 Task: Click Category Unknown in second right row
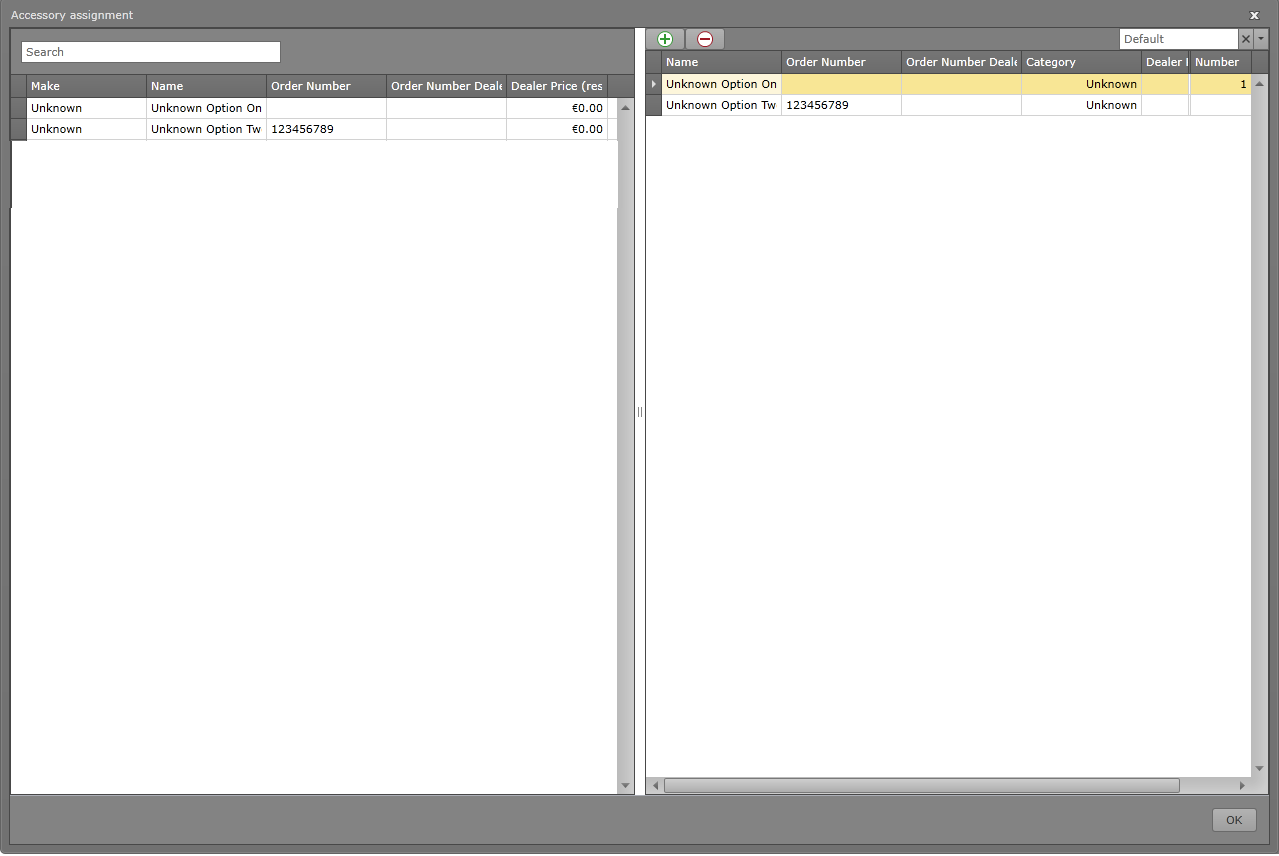[x=1081, y=105]
